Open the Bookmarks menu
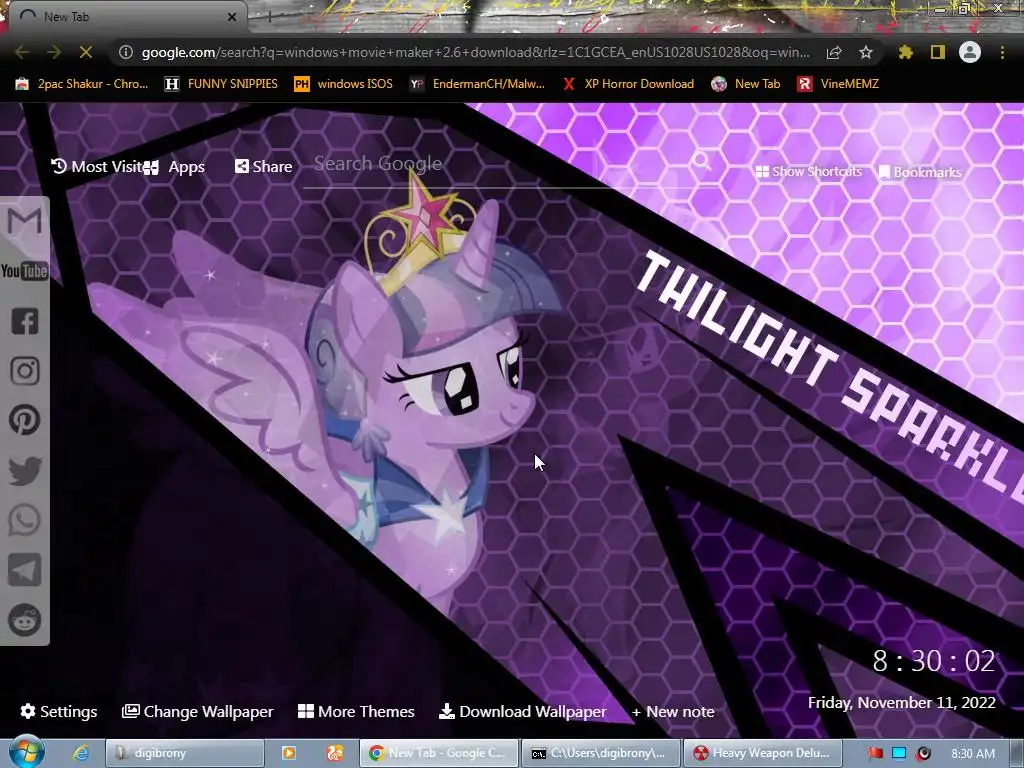Screen dimensions: 1024x768 point(920,172)
